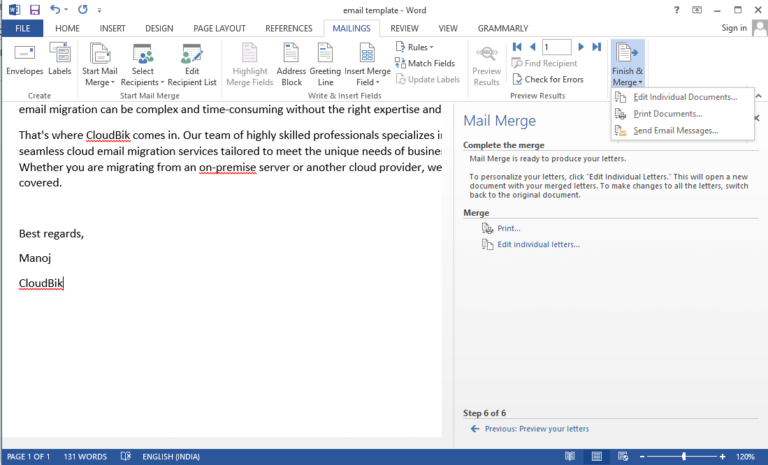Click the Save icon in quick access toolbar
The image size is (768, 465).
point(35,9)
